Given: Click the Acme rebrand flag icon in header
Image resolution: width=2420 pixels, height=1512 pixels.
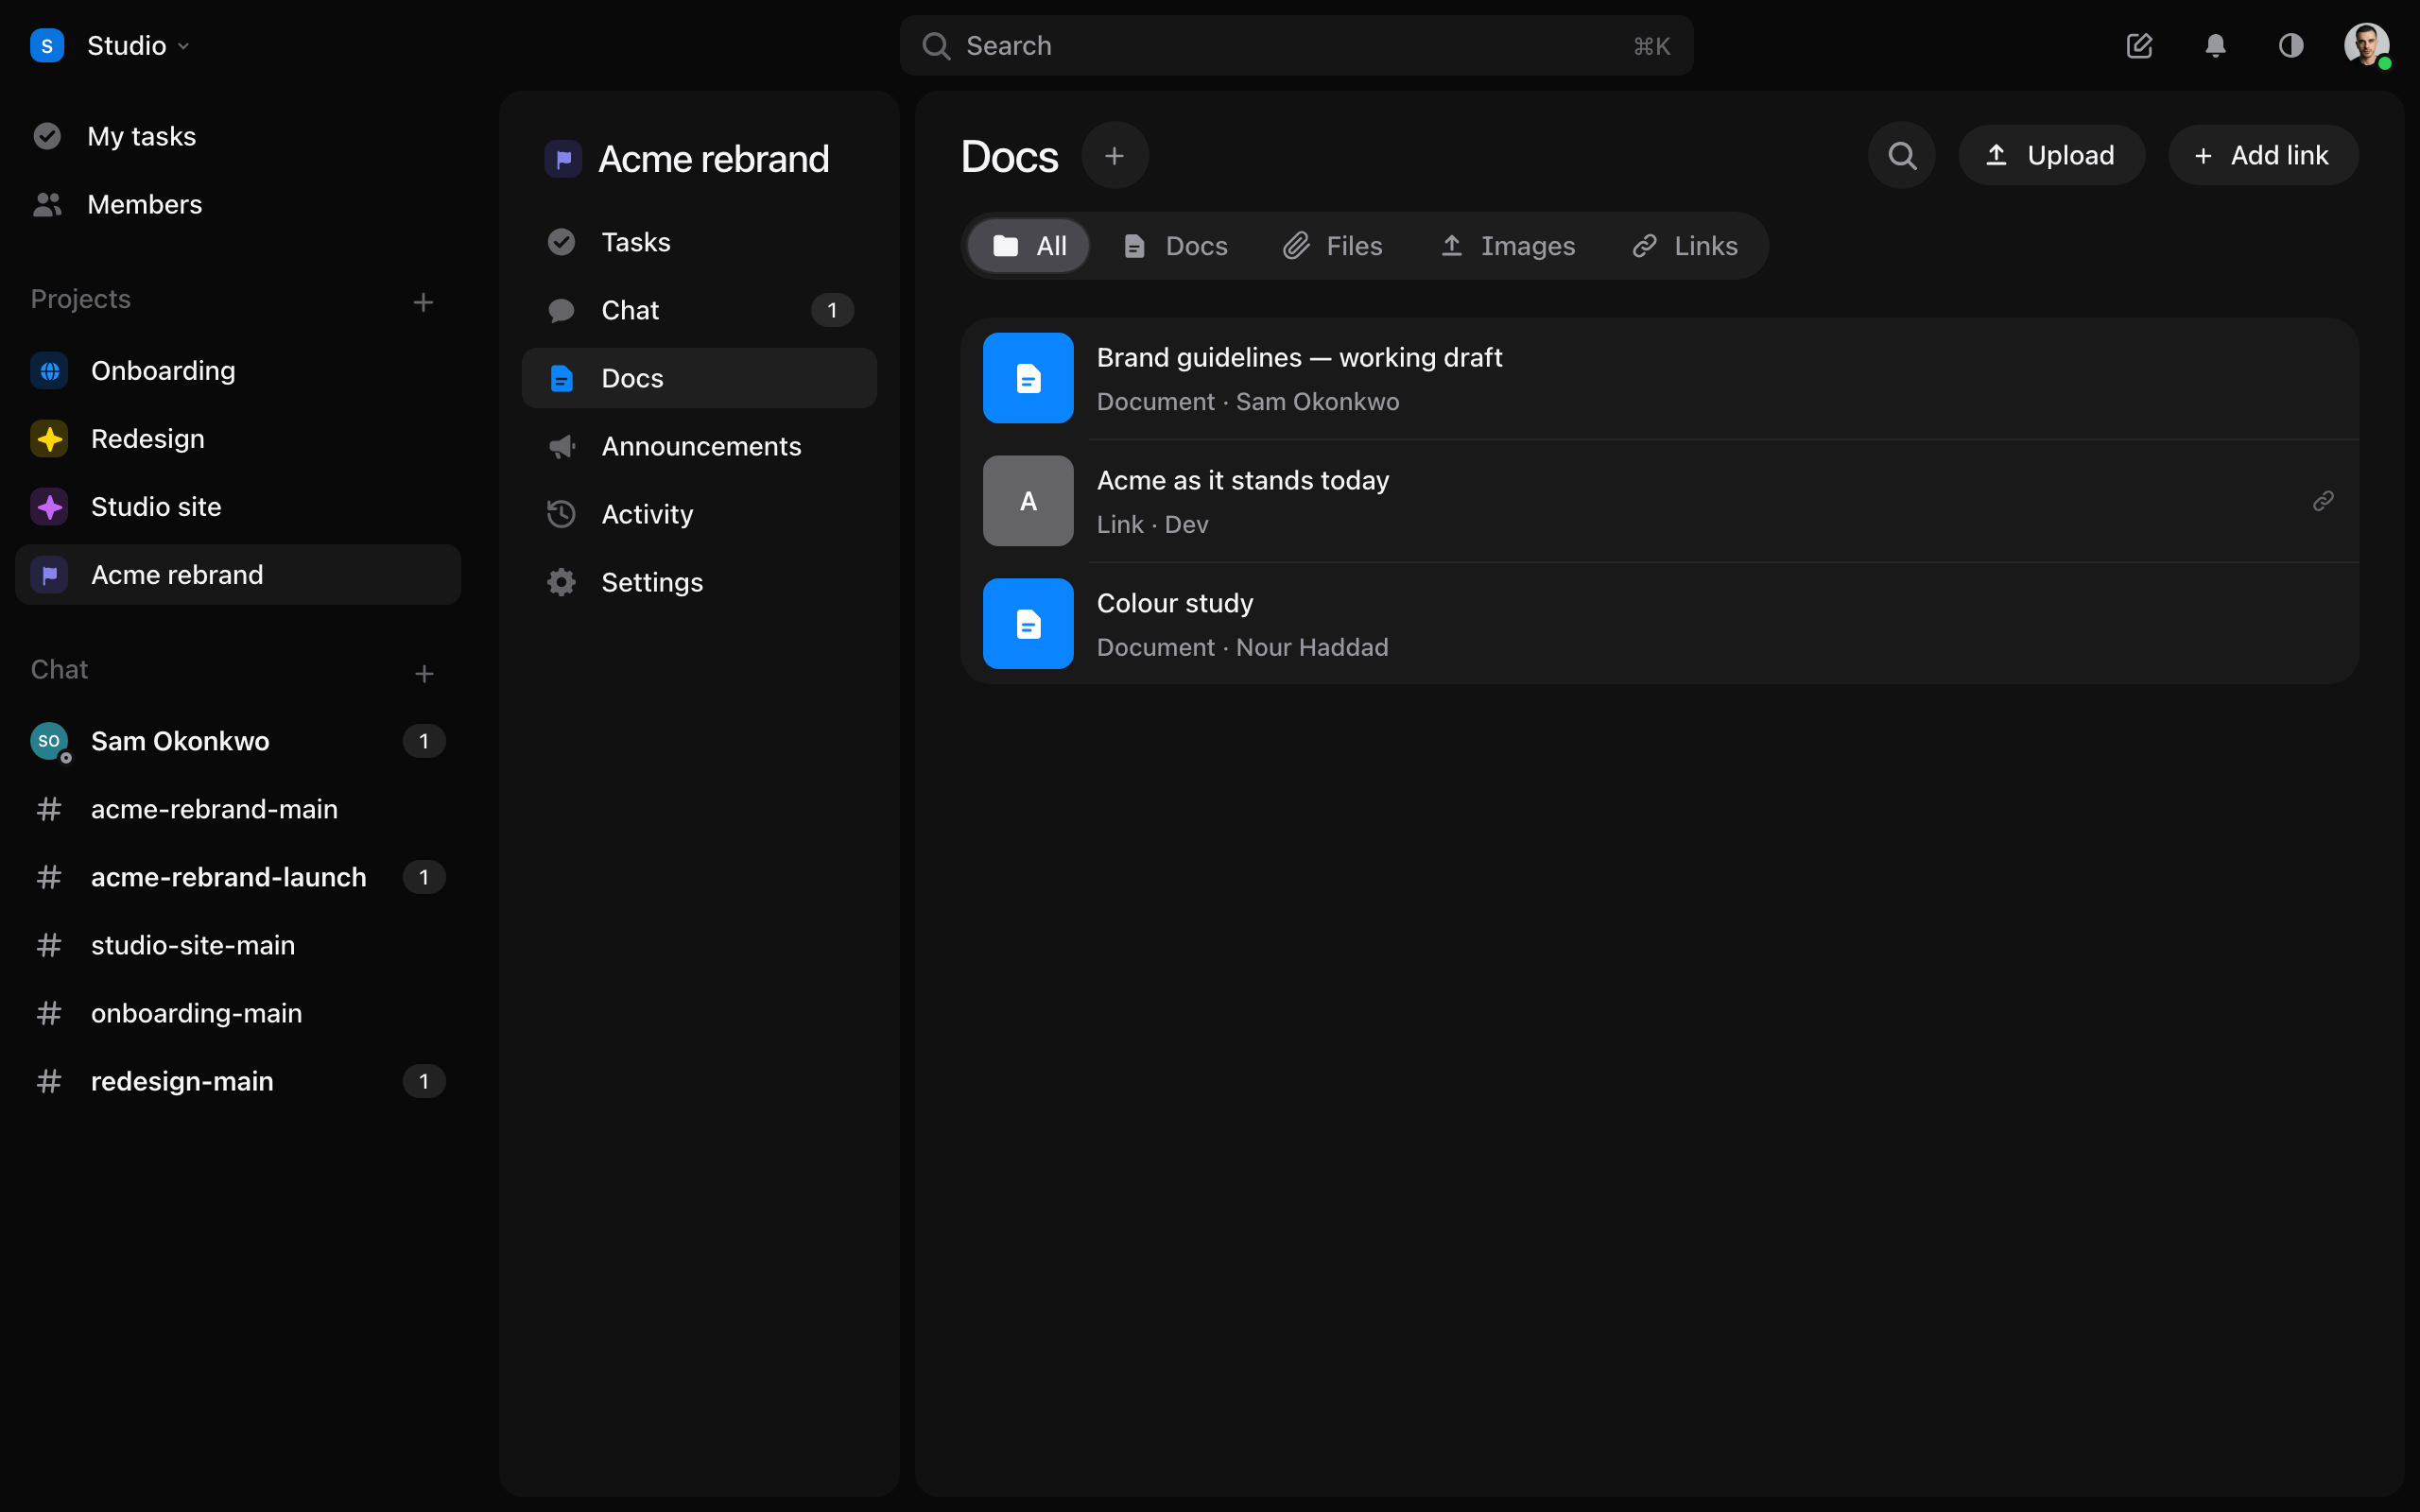Looking at the screenshot, I should pos(563,159).
